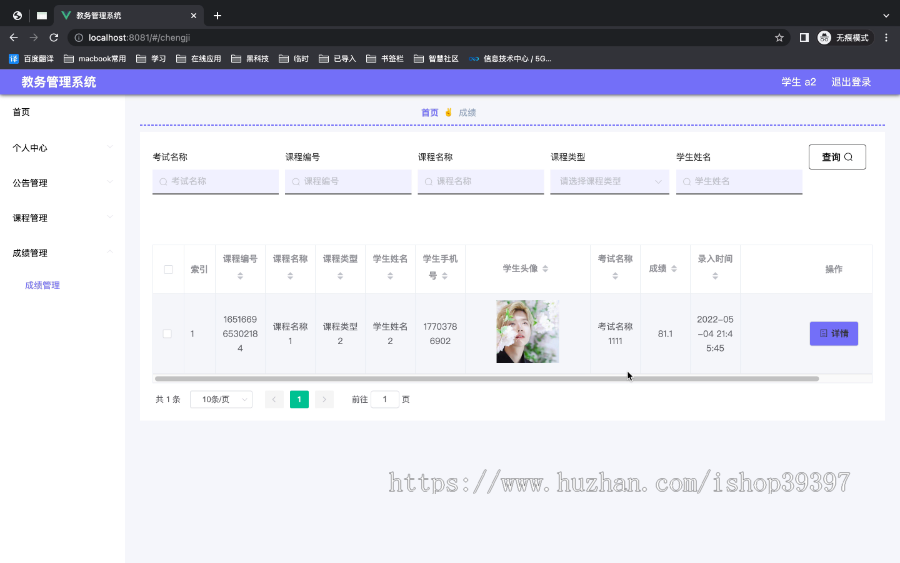The height and width of the screenshot is (563, 900).
Task: Click the 考试名称 search field
Action: pos(215,181)
